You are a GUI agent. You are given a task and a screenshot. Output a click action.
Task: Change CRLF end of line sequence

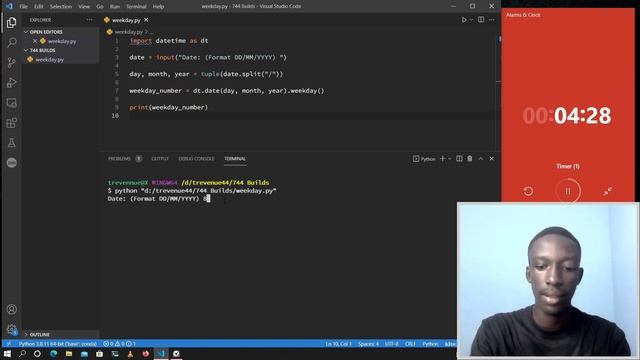coord(410,344)
